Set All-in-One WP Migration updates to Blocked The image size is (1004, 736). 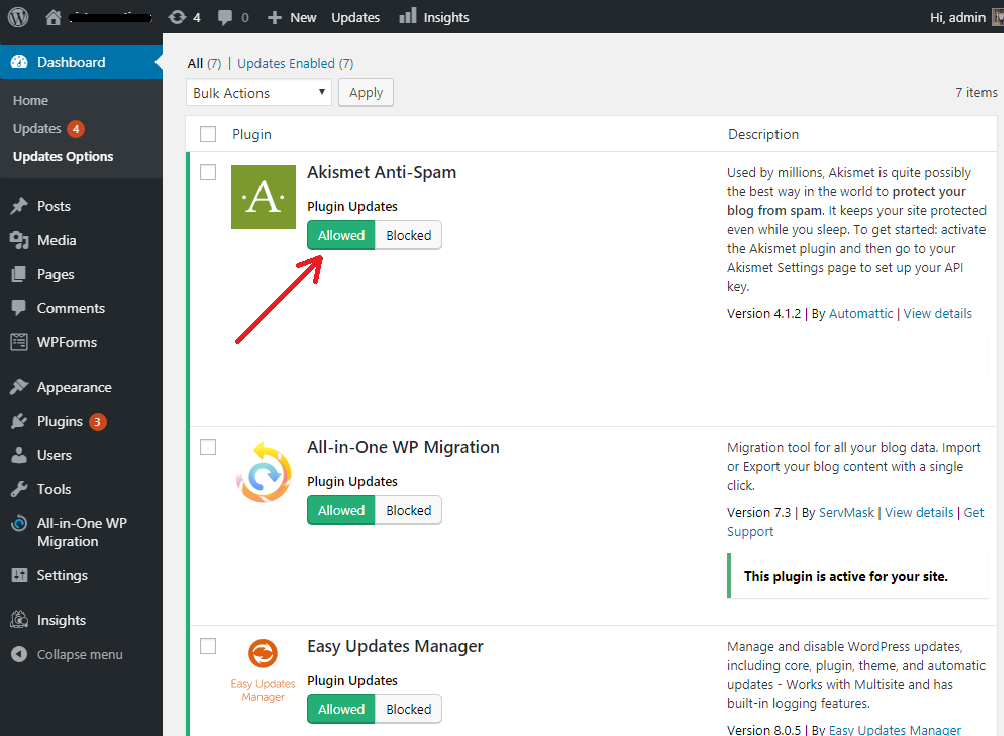click(409, 510)
